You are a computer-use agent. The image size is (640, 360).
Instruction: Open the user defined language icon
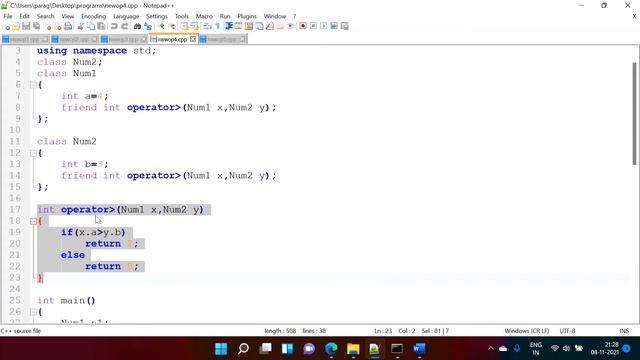238,26
